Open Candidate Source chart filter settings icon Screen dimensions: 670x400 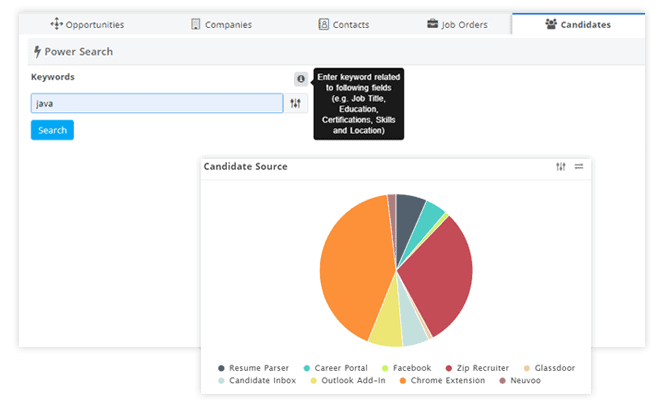561,167
